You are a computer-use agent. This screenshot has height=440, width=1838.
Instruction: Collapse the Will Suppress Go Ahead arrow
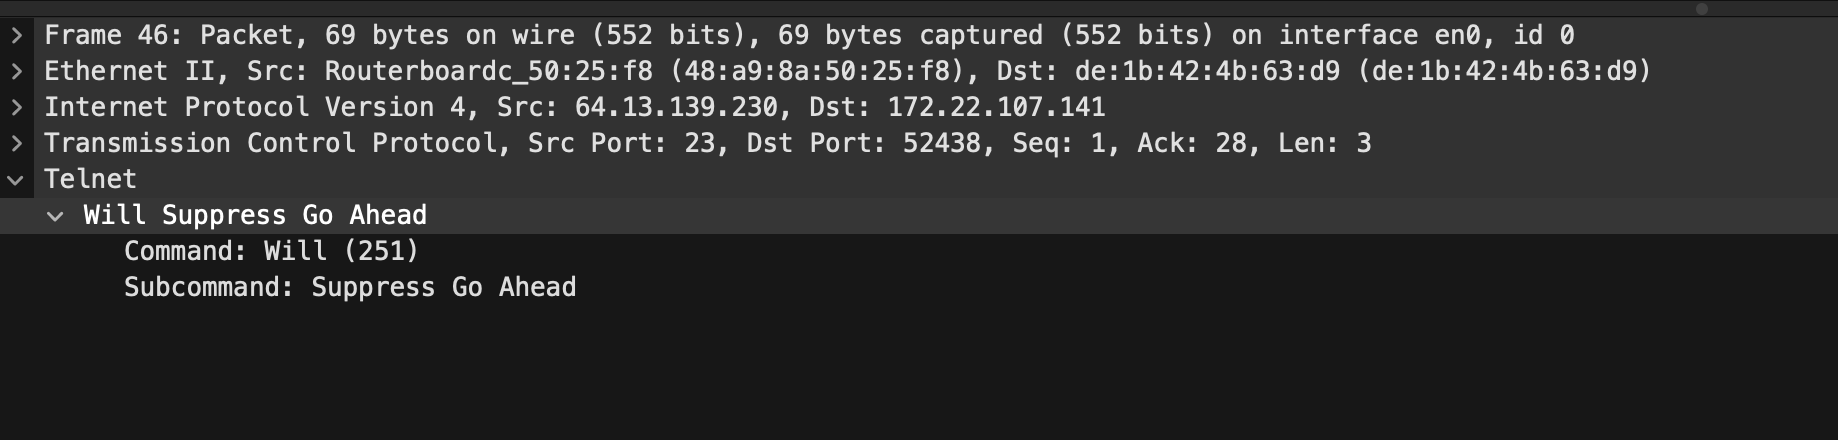coord(56,216)
